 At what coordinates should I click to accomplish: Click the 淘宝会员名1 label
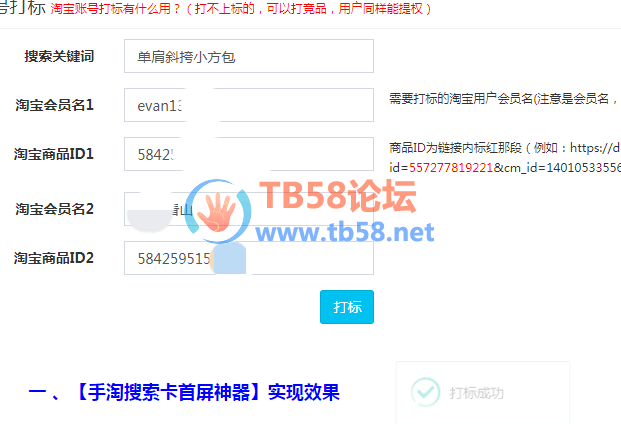[55, 105]
